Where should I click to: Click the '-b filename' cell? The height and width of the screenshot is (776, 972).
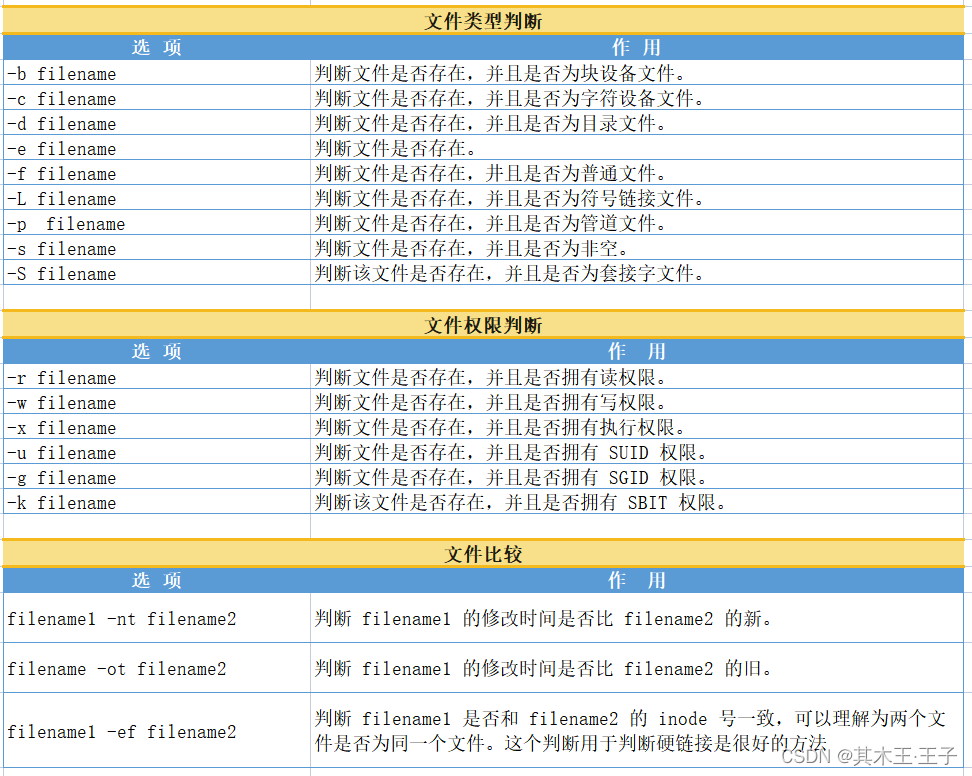(157, 73)
